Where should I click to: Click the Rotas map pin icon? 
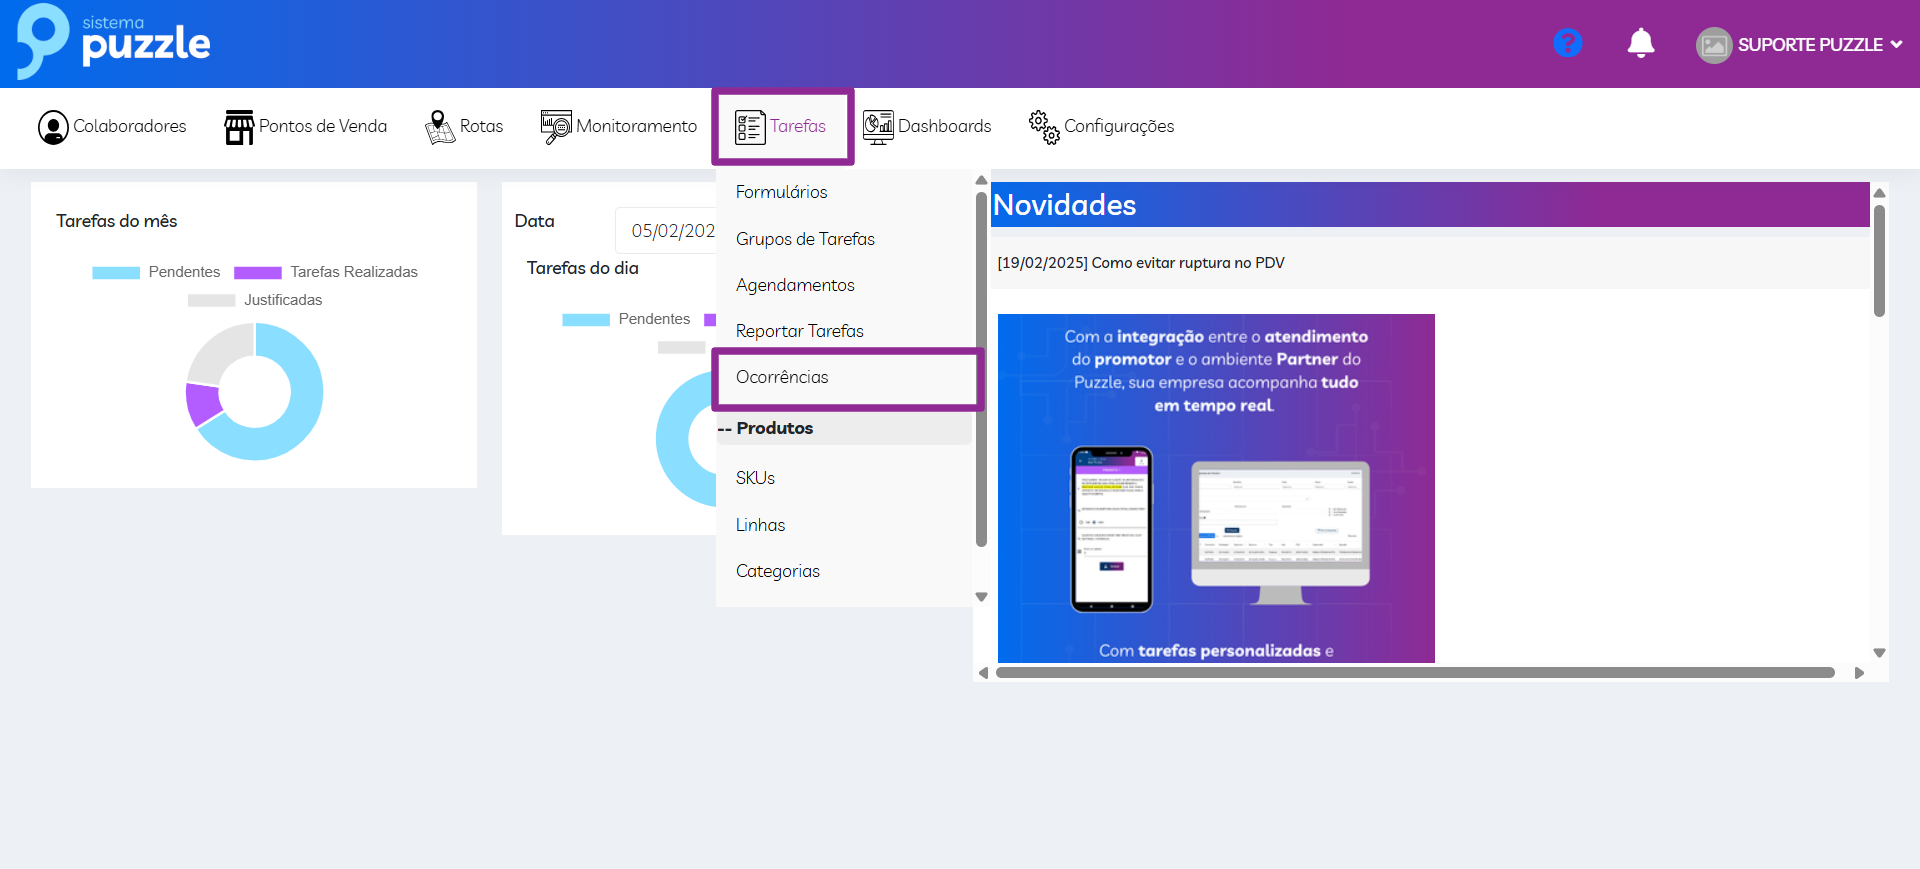click(440, 127)
